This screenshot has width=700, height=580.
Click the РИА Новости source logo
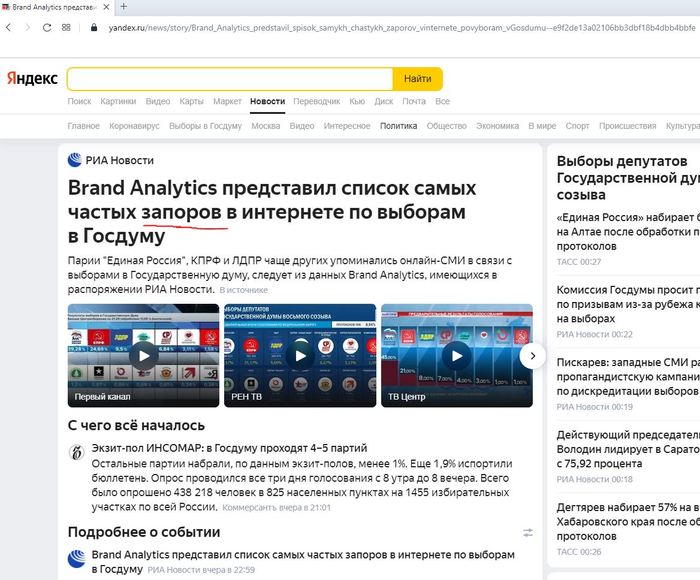pyautogui.click(x=75, y=160)
